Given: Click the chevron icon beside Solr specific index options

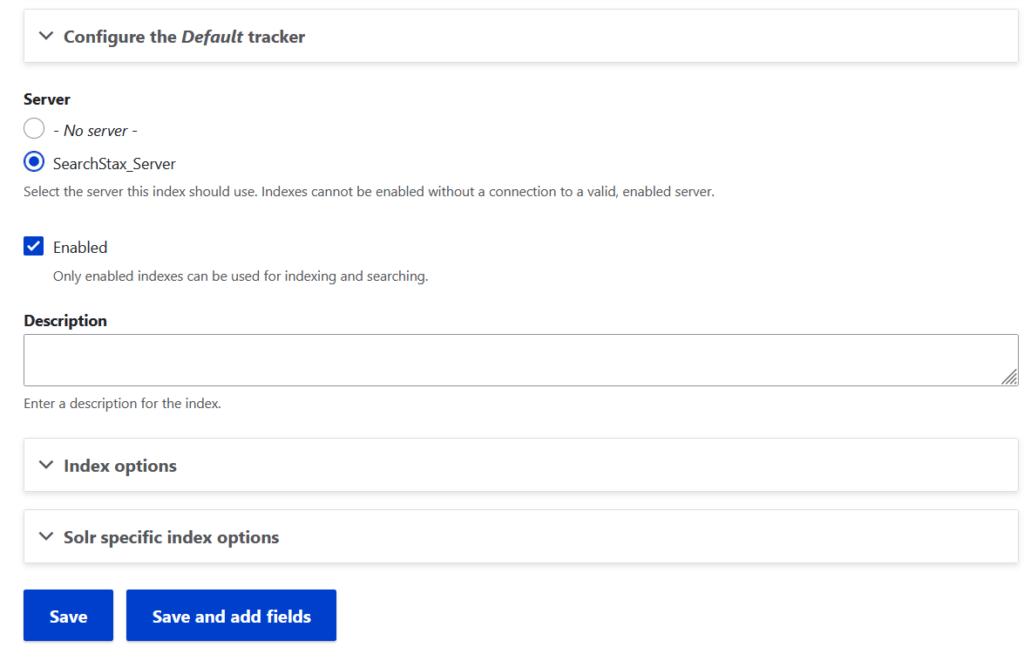Looking at the screenshot, I should coord(45,537).
